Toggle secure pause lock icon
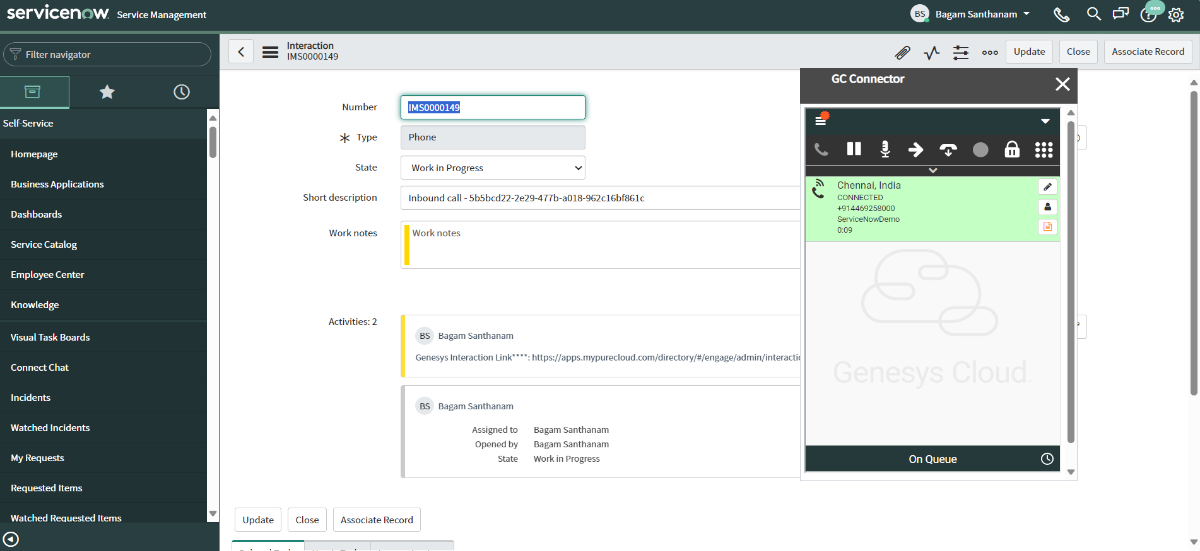Screen dimensions: 1200x551 click(x=1012, y=149)
